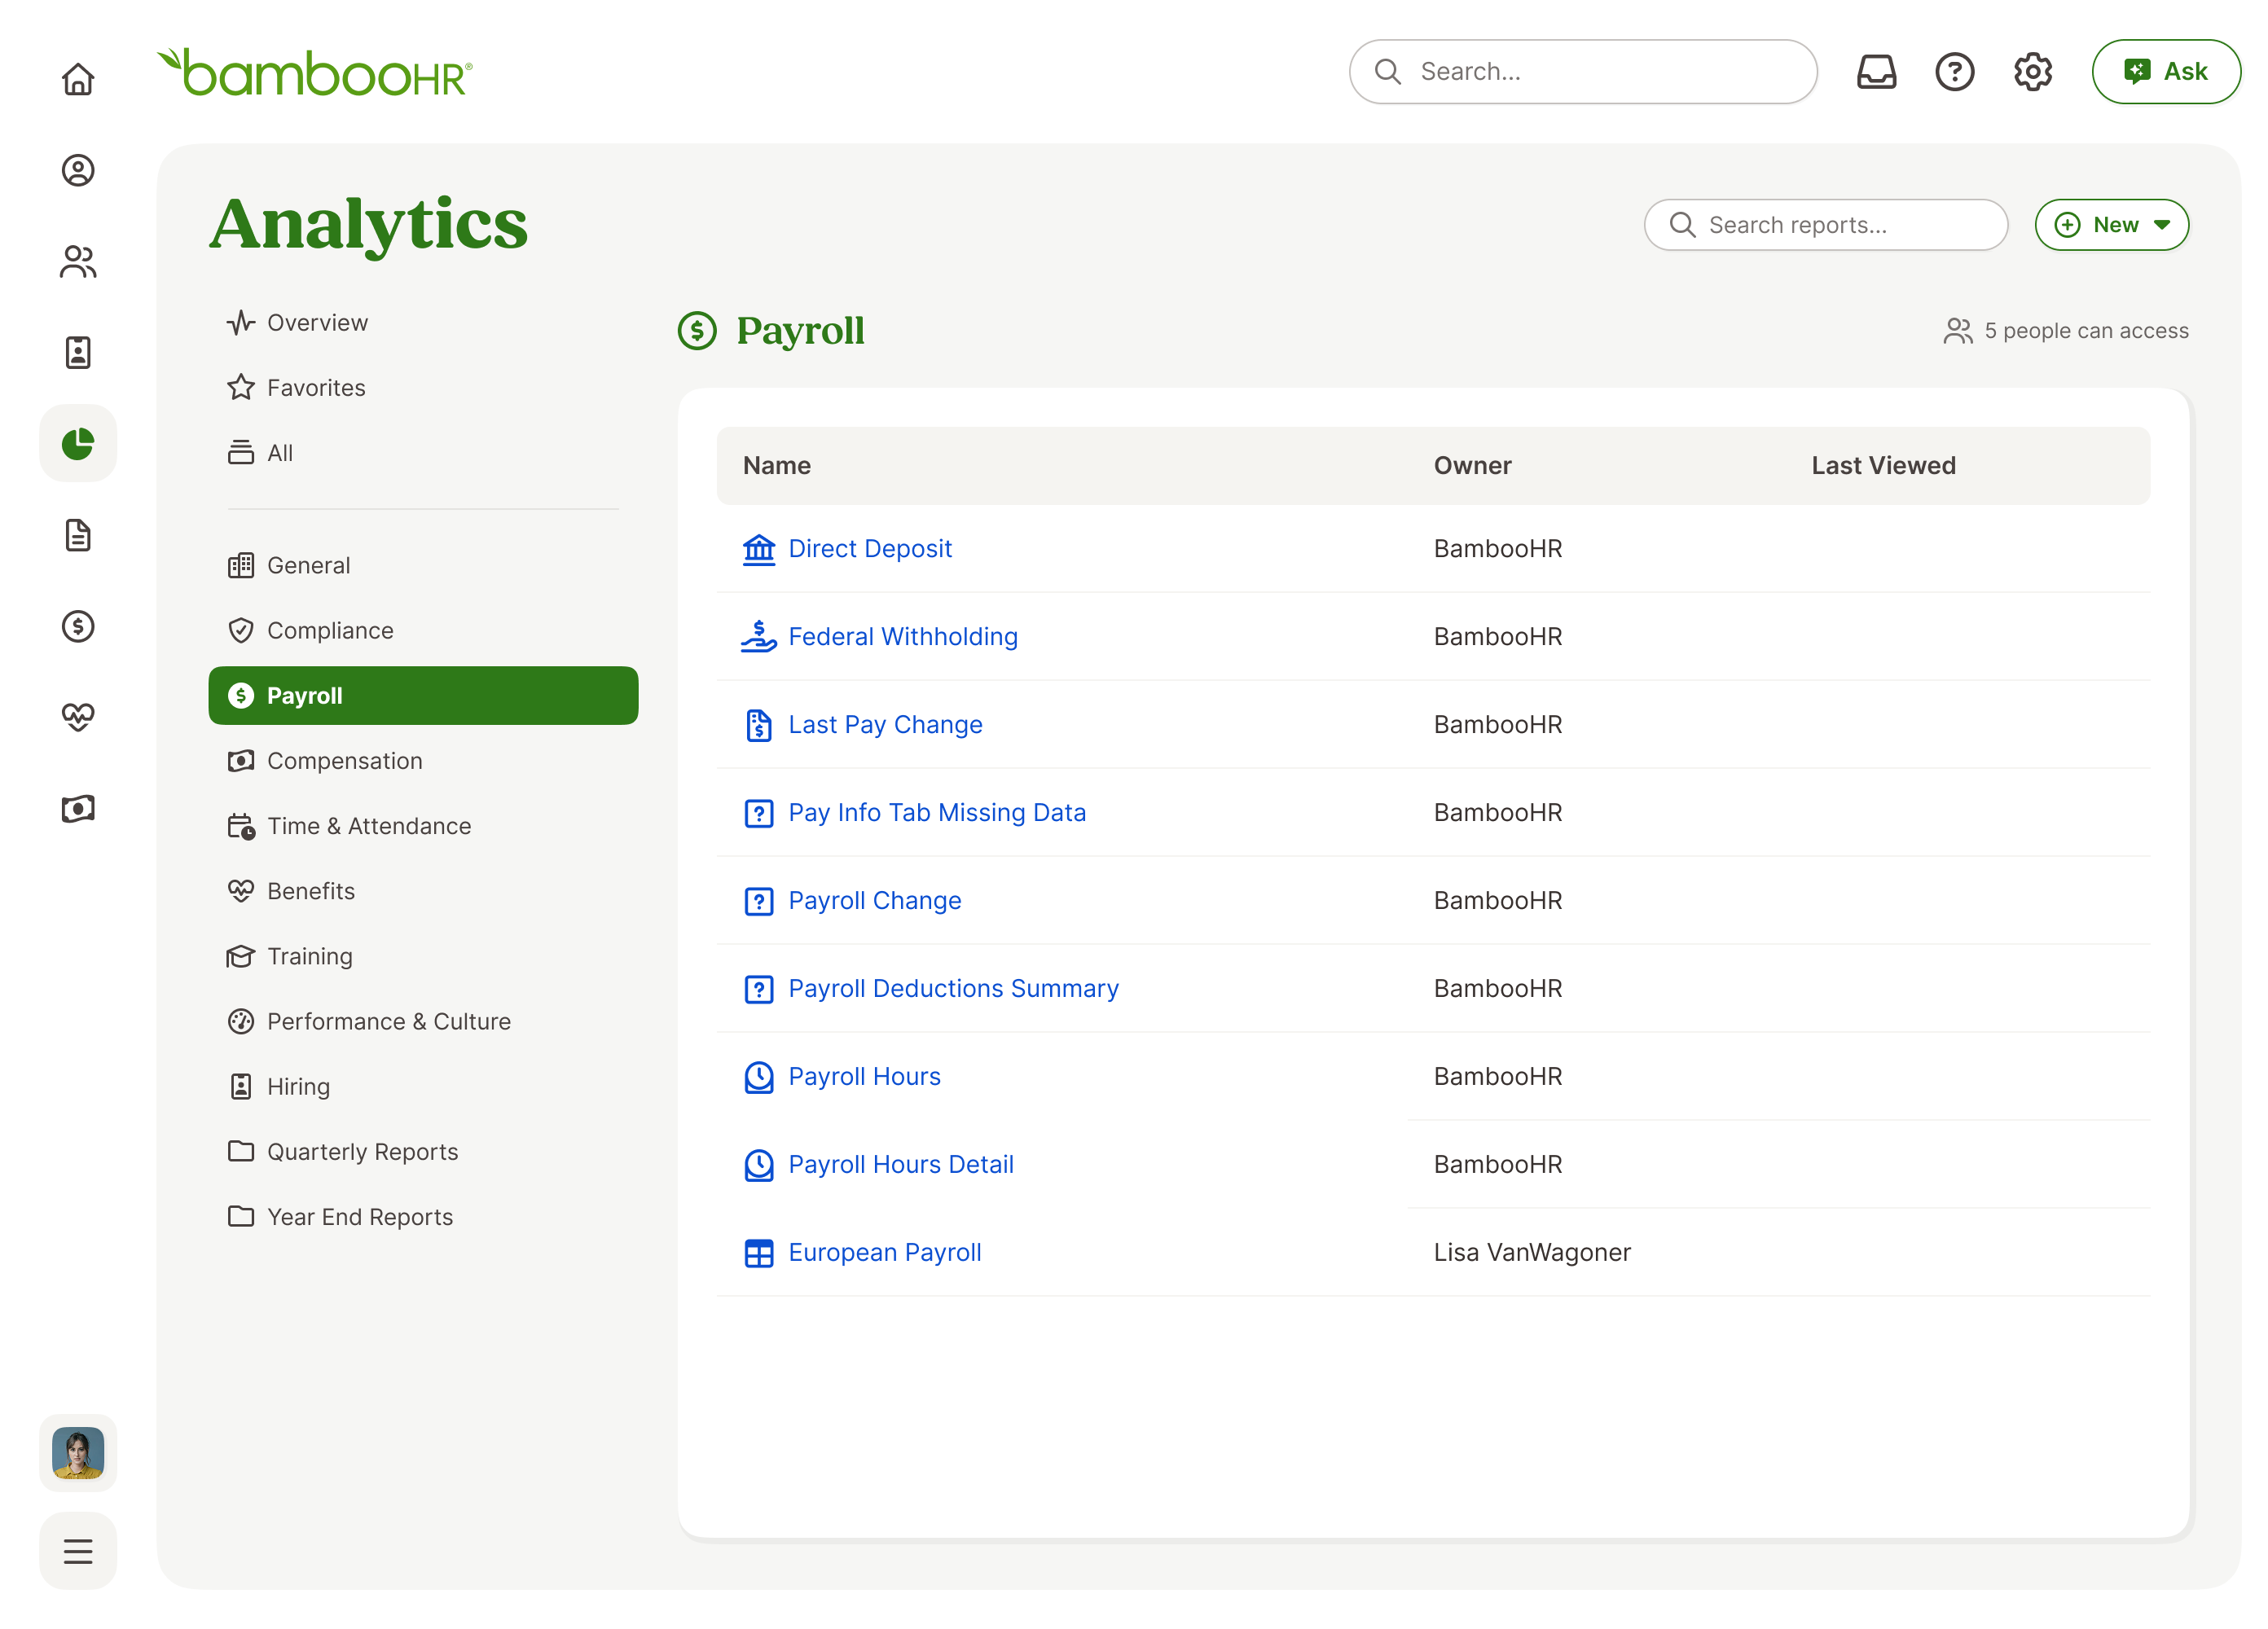Open the Federal Withholding report
The image size is (2268, 1629).
click(x=902, y=637)
